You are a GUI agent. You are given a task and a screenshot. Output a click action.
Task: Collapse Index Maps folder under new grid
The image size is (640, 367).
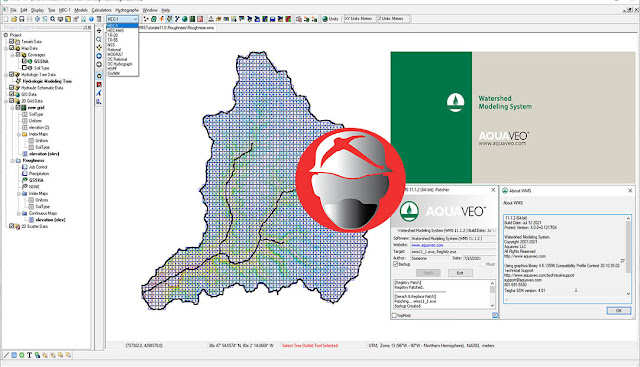pos(19,134)
